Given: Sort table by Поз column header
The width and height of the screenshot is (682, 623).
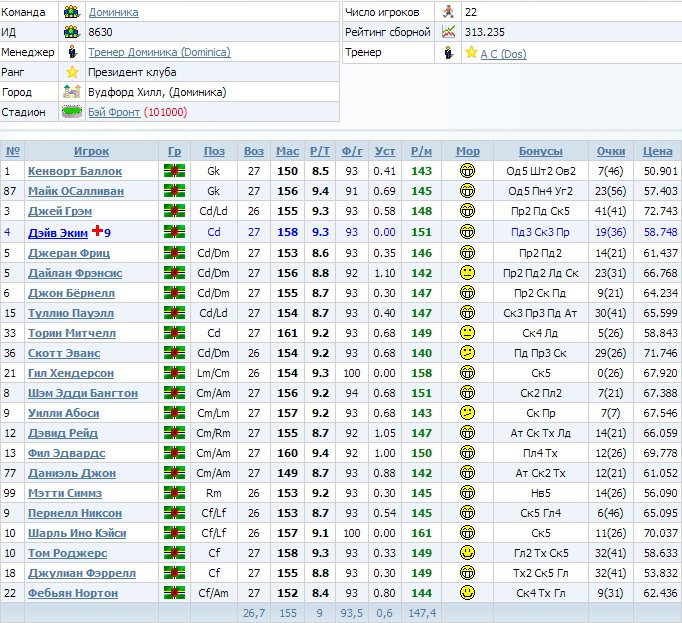Looking at the screenshot, I should (214, 151).
